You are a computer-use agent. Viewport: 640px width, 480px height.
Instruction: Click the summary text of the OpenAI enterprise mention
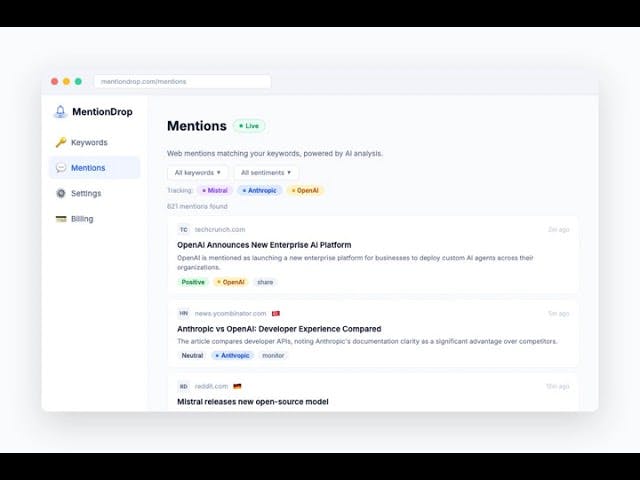[355, 262]
